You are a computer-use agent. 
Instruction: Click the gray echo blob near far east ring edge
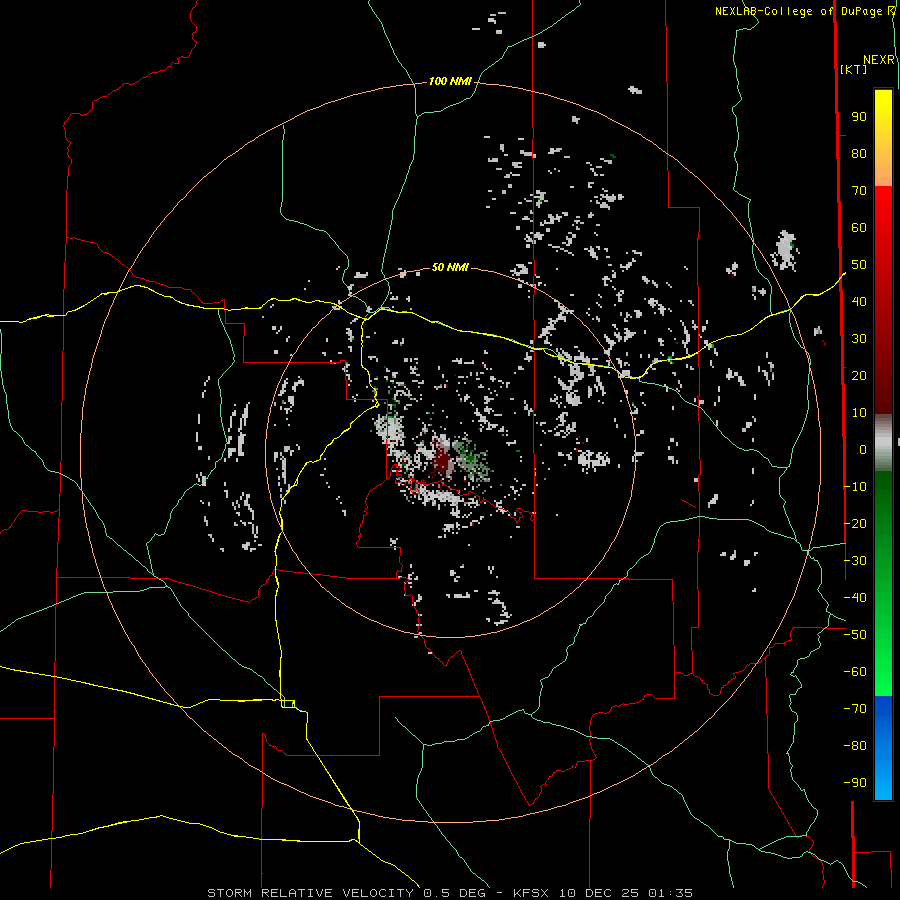tap(785, 250)
